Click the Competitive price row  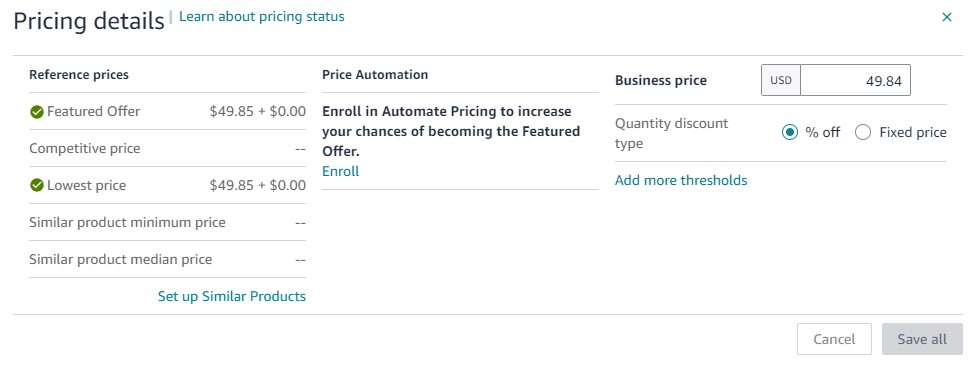click(167, 148)
